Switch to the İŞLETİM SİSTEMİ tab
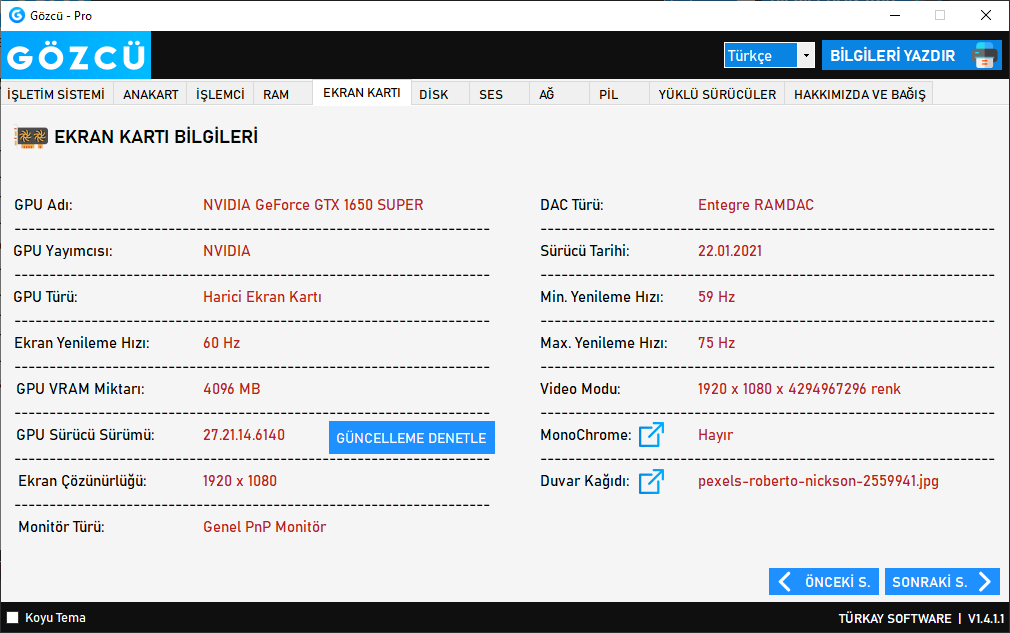The image size is (1010, 633). pyautogui.click(x=57, y=94)
